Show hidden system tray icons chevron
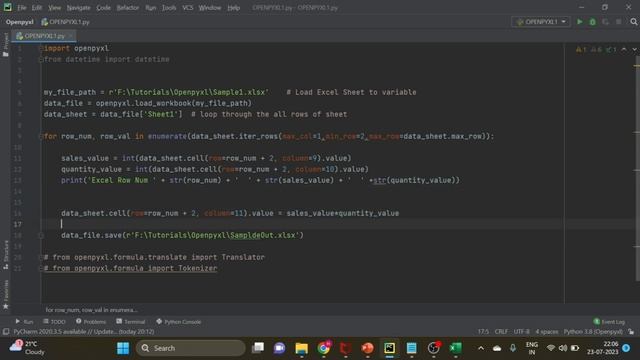The height and width of the screenshot is (360, 640). [481, 348]
